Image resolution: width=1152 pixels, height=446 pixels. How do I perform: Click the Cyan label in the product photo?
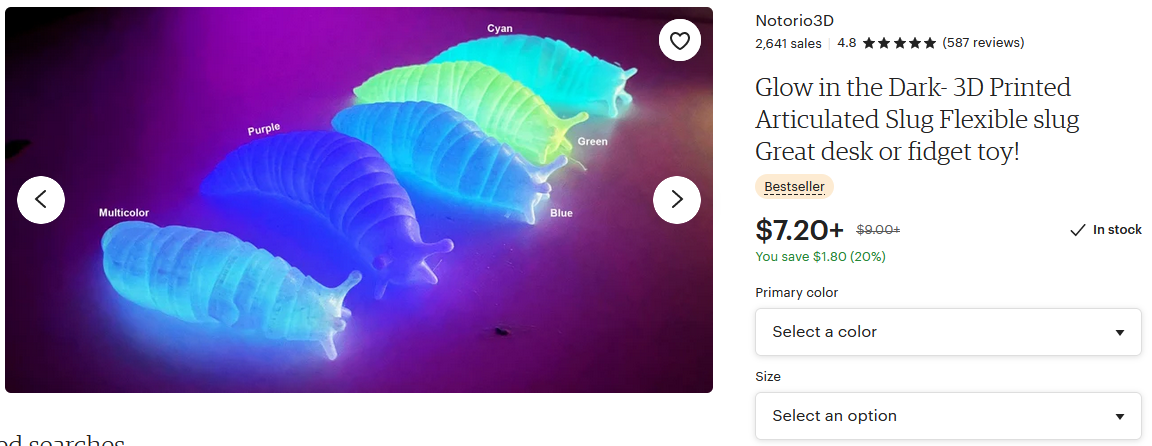(x=500, y=28)
